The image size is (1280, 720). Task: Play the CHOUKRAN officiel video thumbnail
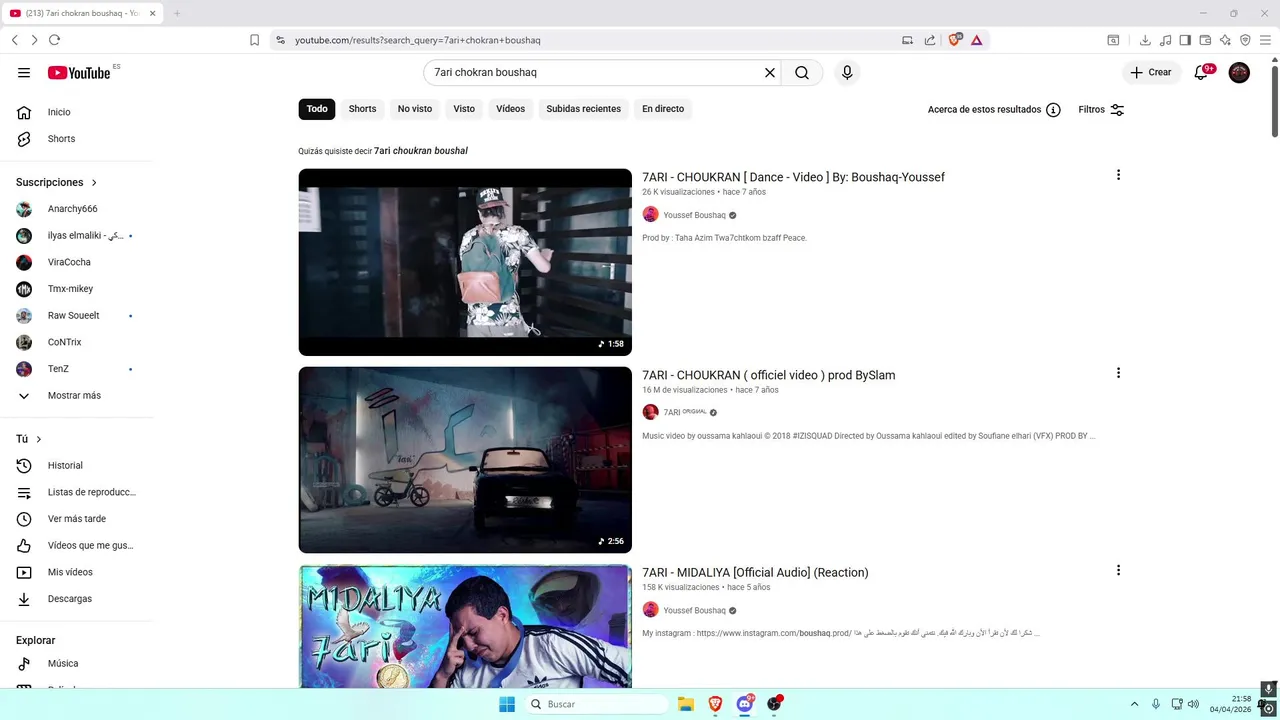point(465,460)
